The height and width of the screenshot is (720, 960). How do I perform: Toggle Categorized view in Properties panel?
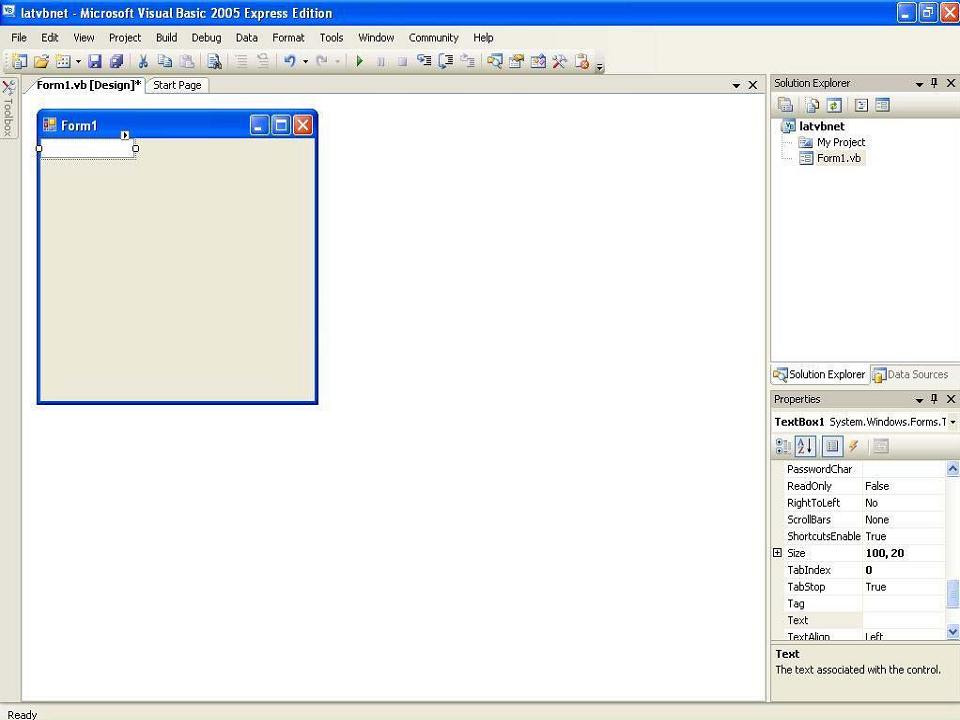[x=783, y=446]
